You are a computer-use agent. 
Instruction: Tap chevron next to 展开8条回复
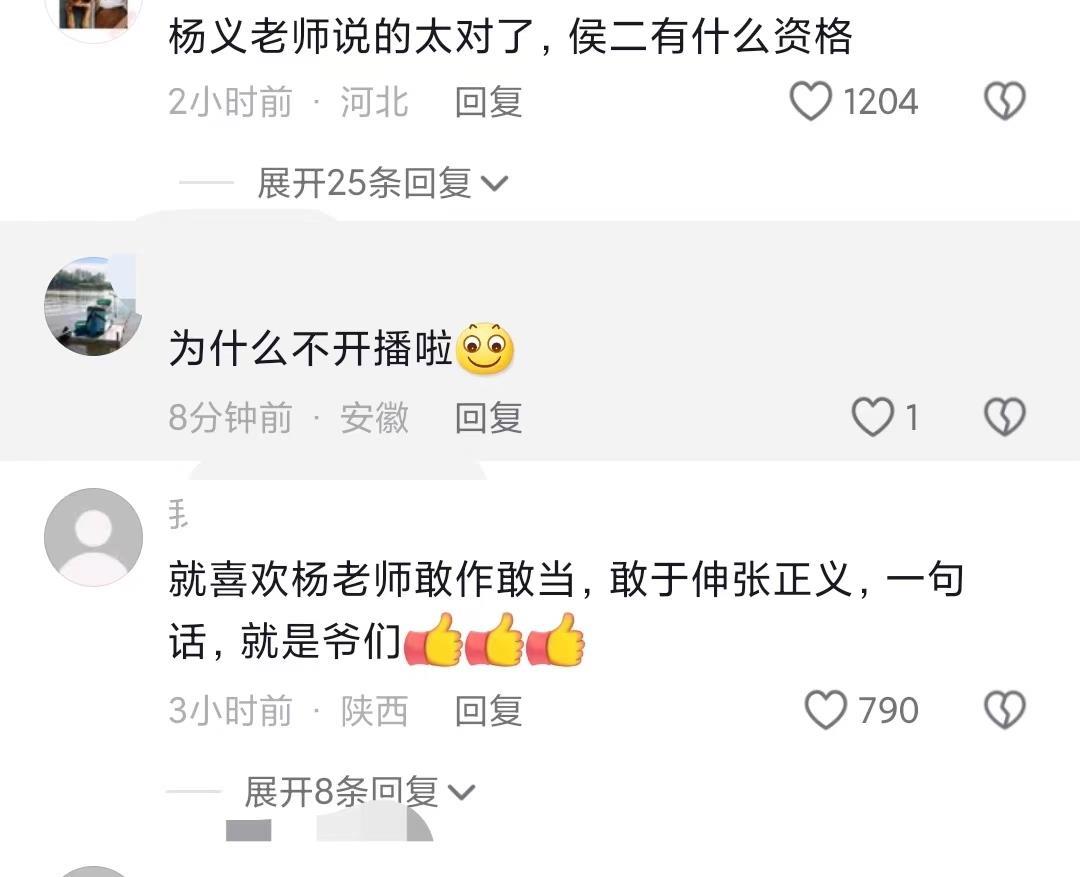461,792
